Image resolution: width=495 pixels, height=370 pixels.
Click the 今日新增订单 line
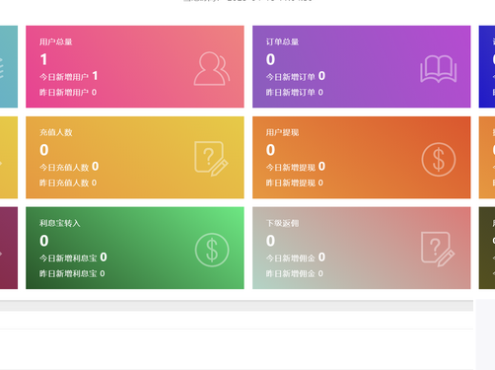click(295, 76)
